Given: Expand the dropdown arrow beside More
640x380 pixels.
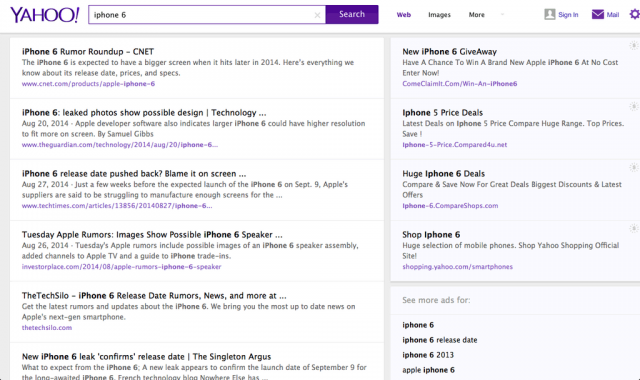Looking at the screenshot, I should click(502, 15).
